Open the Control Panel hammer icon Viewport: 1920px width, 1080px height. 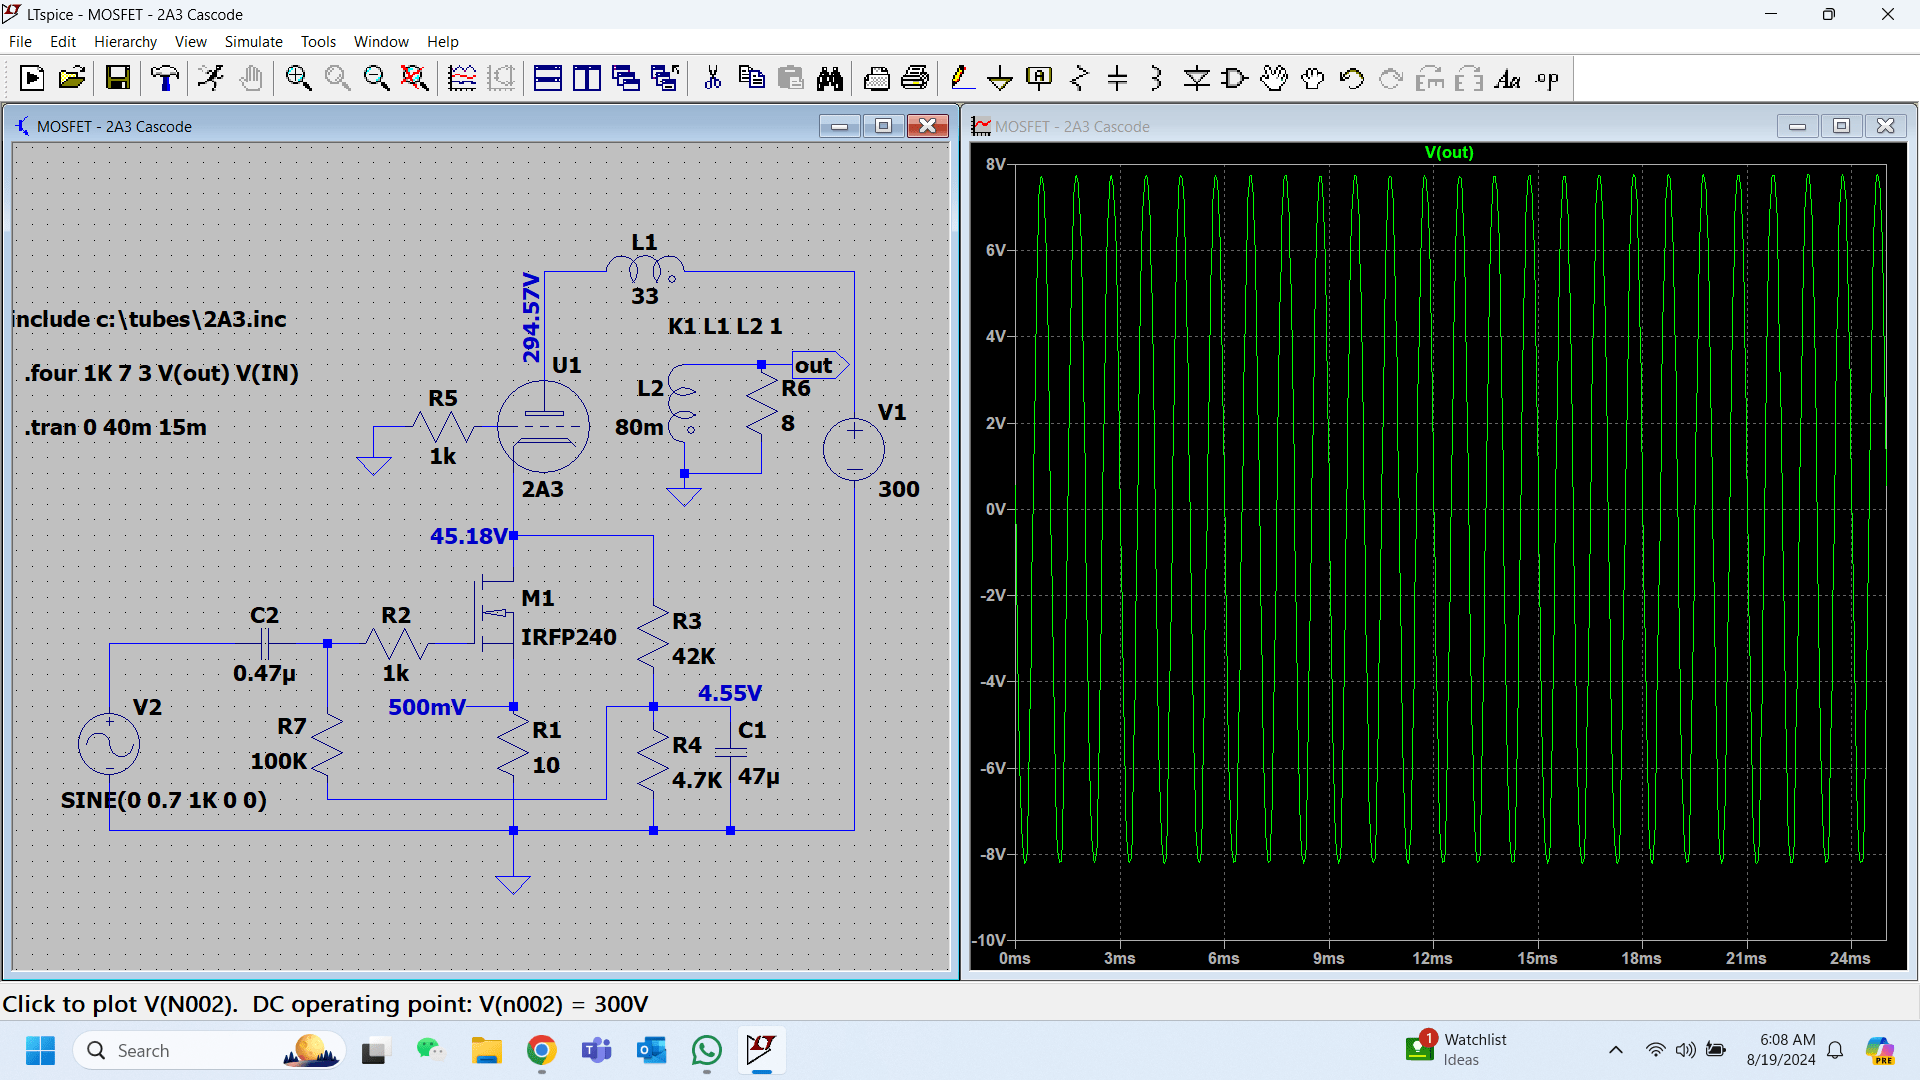pyautogui.click(x=165, y=78)
